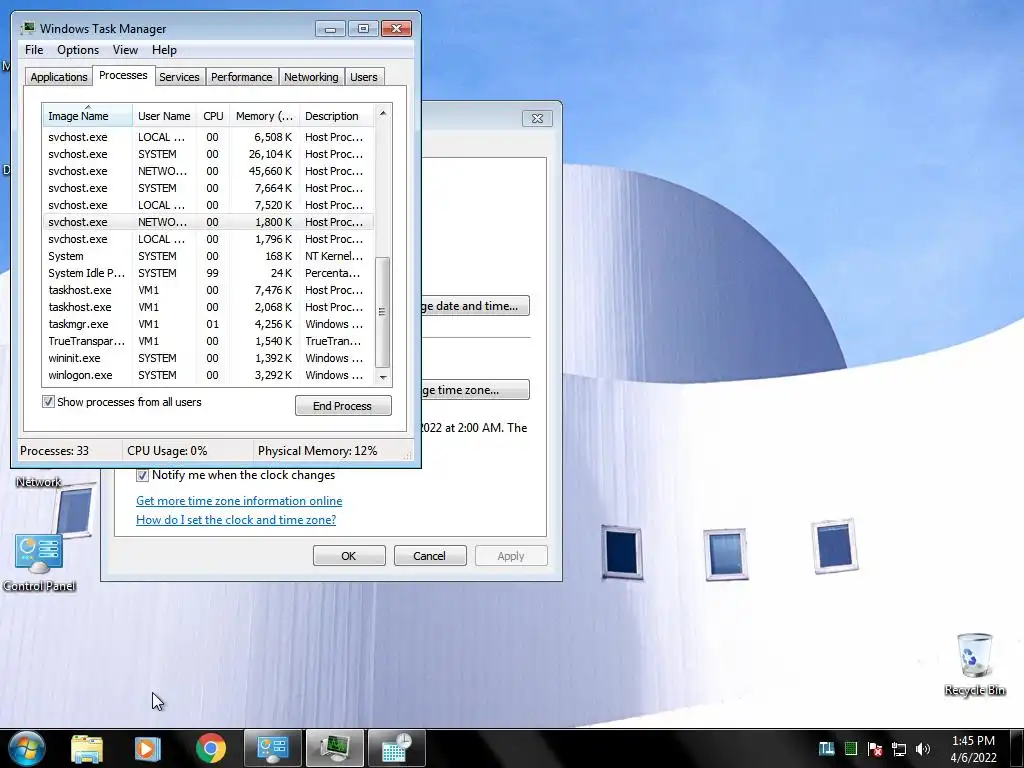
Task: Open the View menu in Task Manager
Action: pyautogui.click(x=125, y=50)
